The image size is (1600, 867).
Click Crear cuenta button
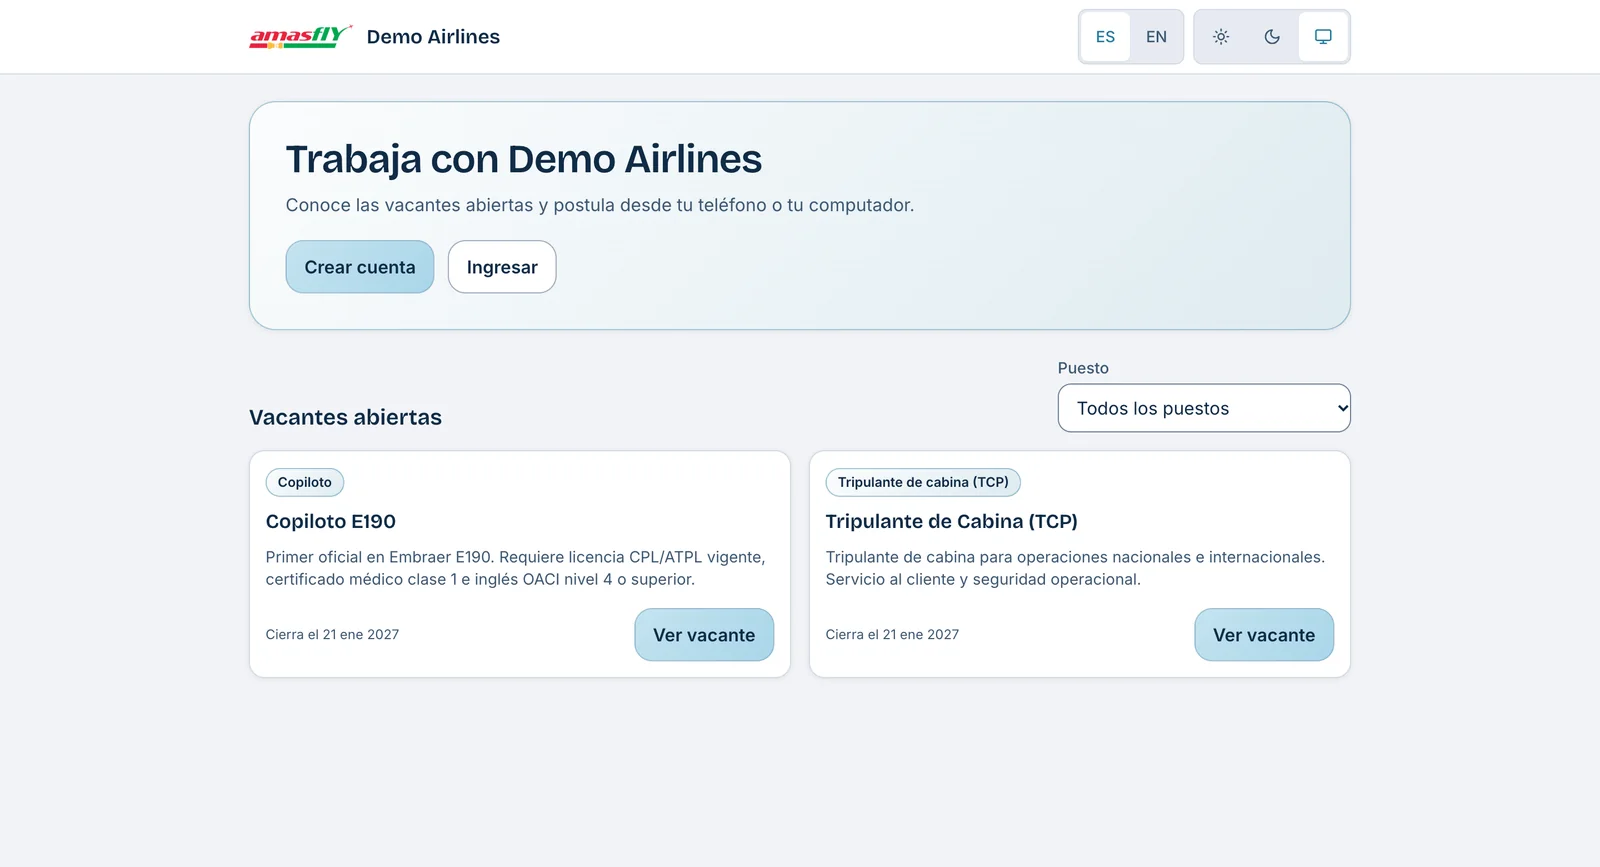coord(360,267)
